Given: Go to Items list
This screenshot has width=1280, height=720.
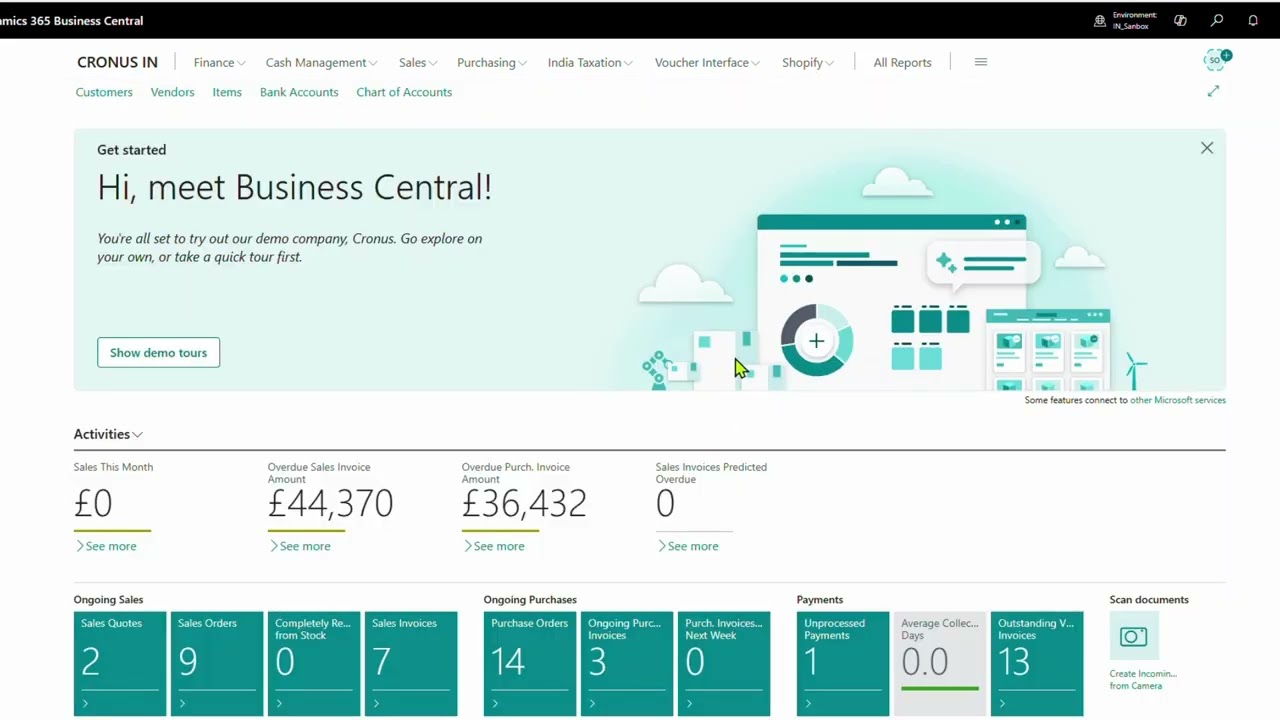Looking at the screenshot, I should point(227,92).
